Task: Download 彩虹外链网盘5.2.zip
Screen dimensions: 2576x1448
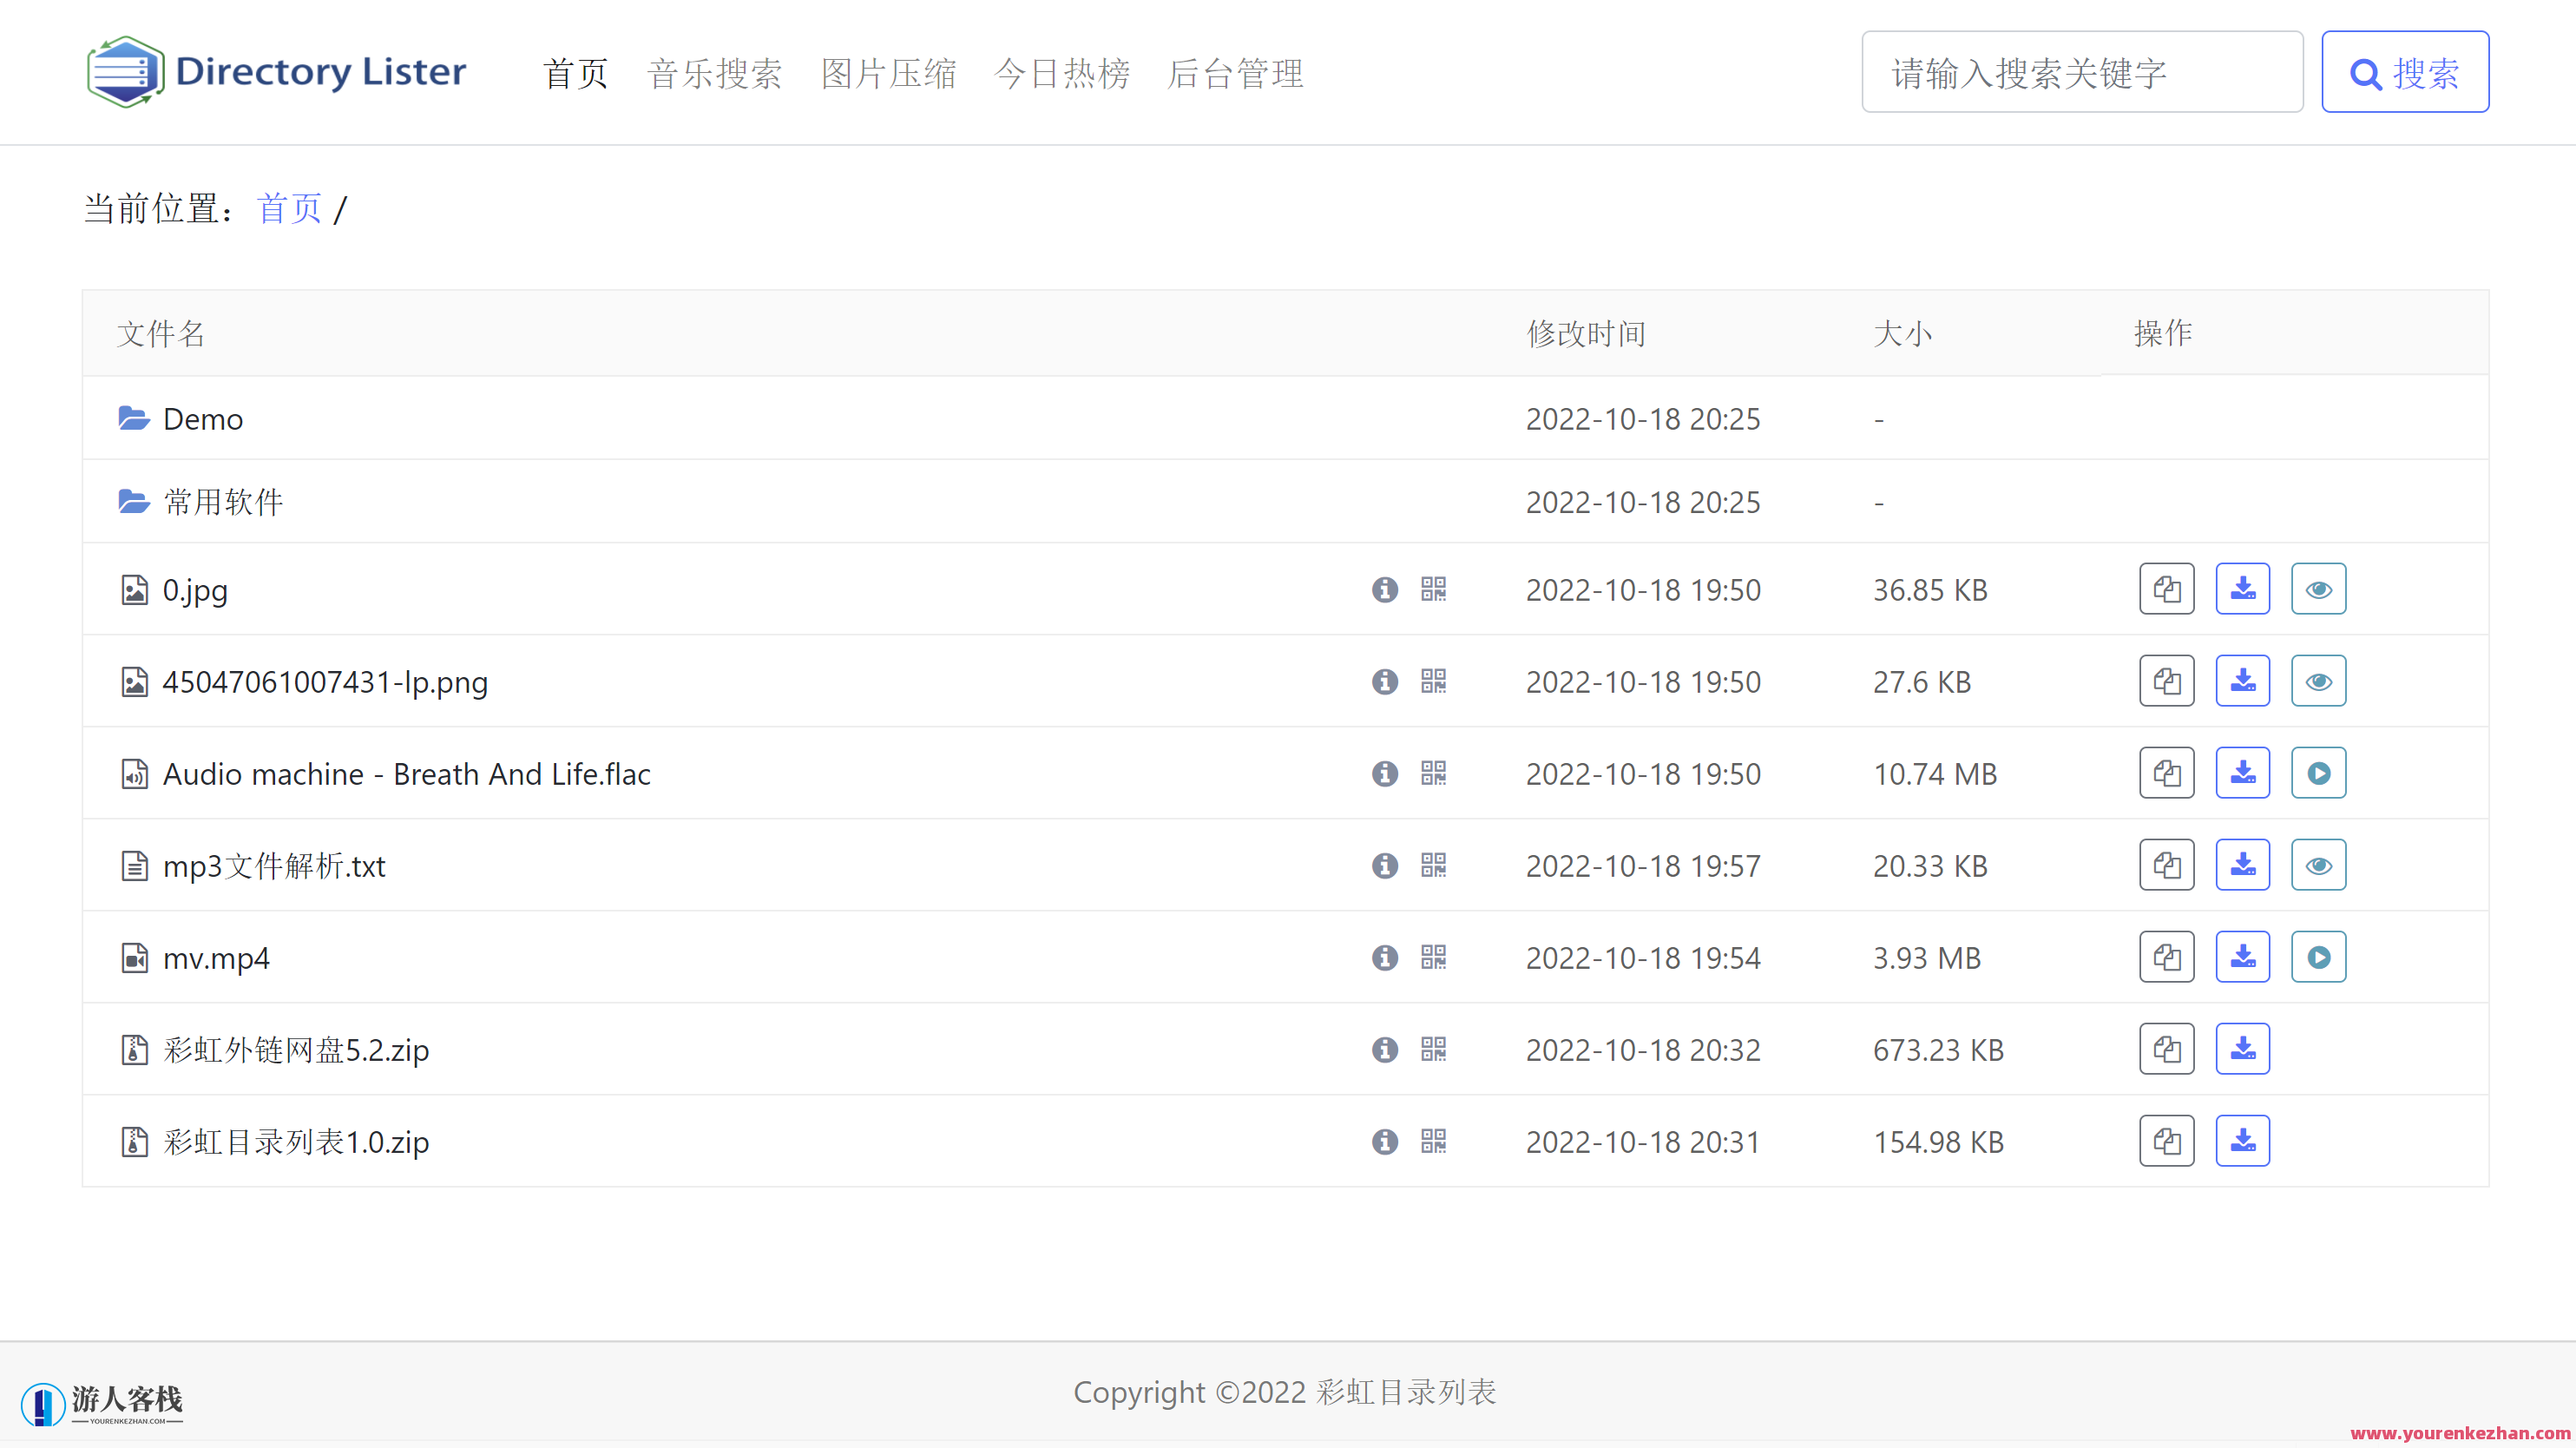Action: 2242,1049
